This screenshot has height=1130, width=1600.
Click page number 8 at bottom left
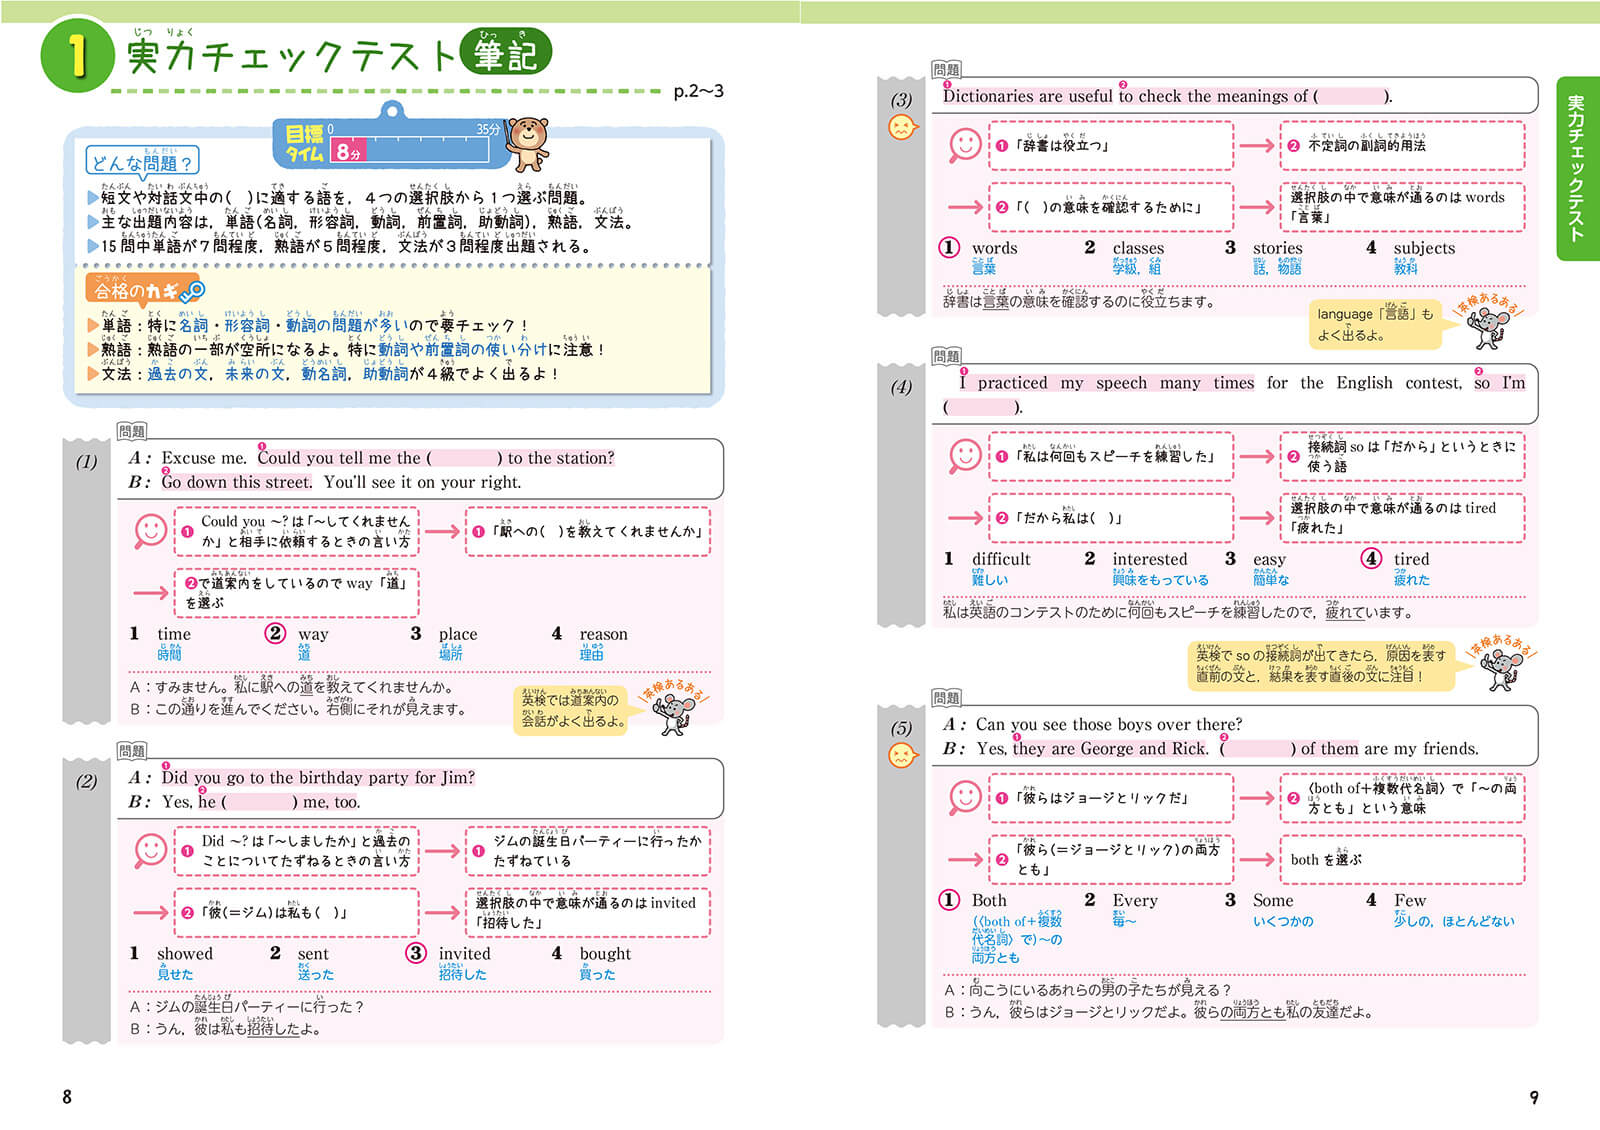click(x=67, y=1097)
